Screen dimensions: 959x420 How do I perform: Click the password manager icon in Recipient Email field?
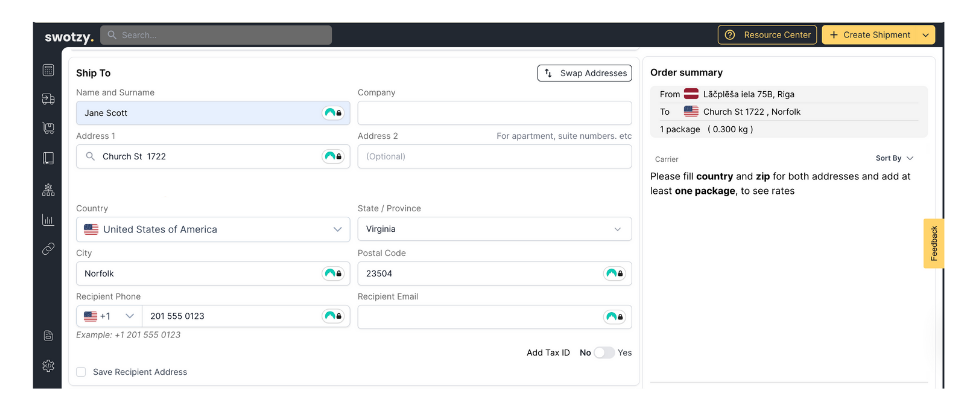coord(614,316)
